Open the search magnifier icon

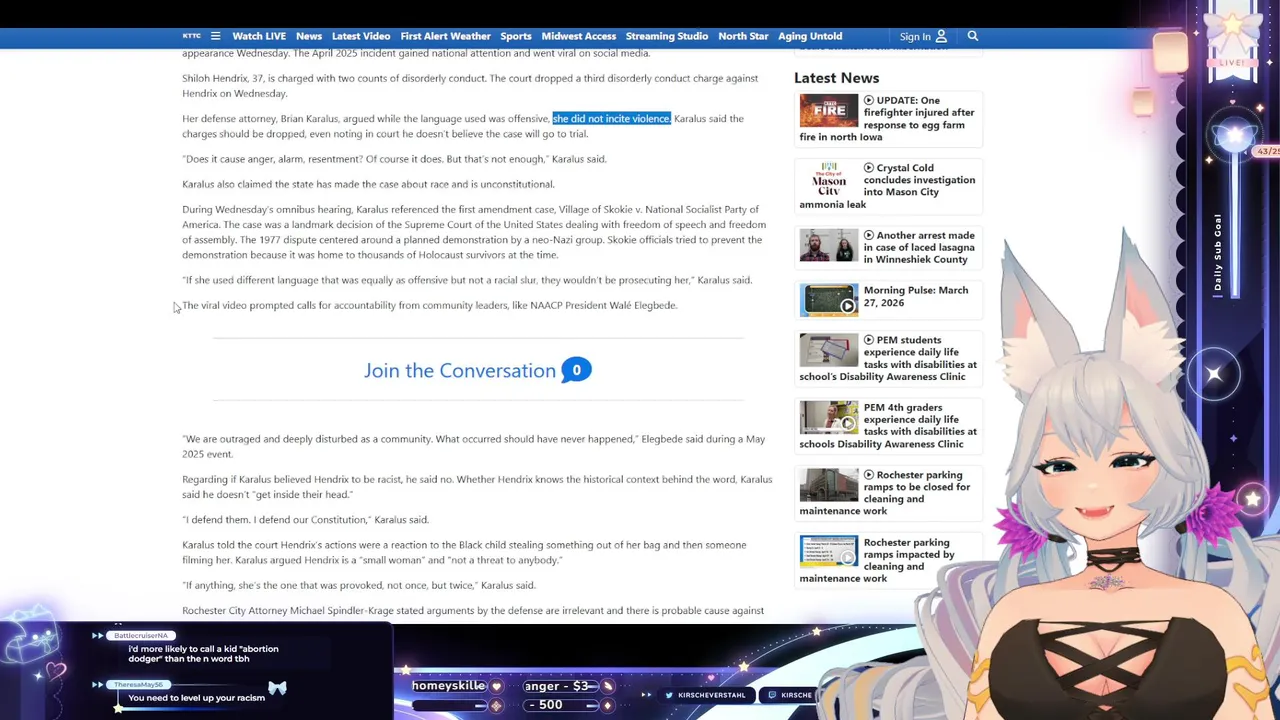tap(972, 36)
